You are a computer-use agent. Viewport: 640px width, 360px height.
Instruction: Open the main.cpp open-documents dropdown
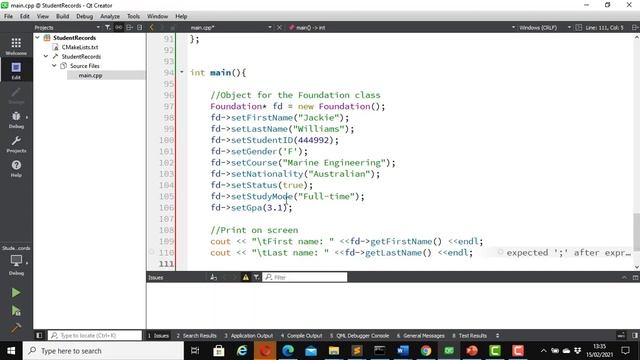coord(231,27)
